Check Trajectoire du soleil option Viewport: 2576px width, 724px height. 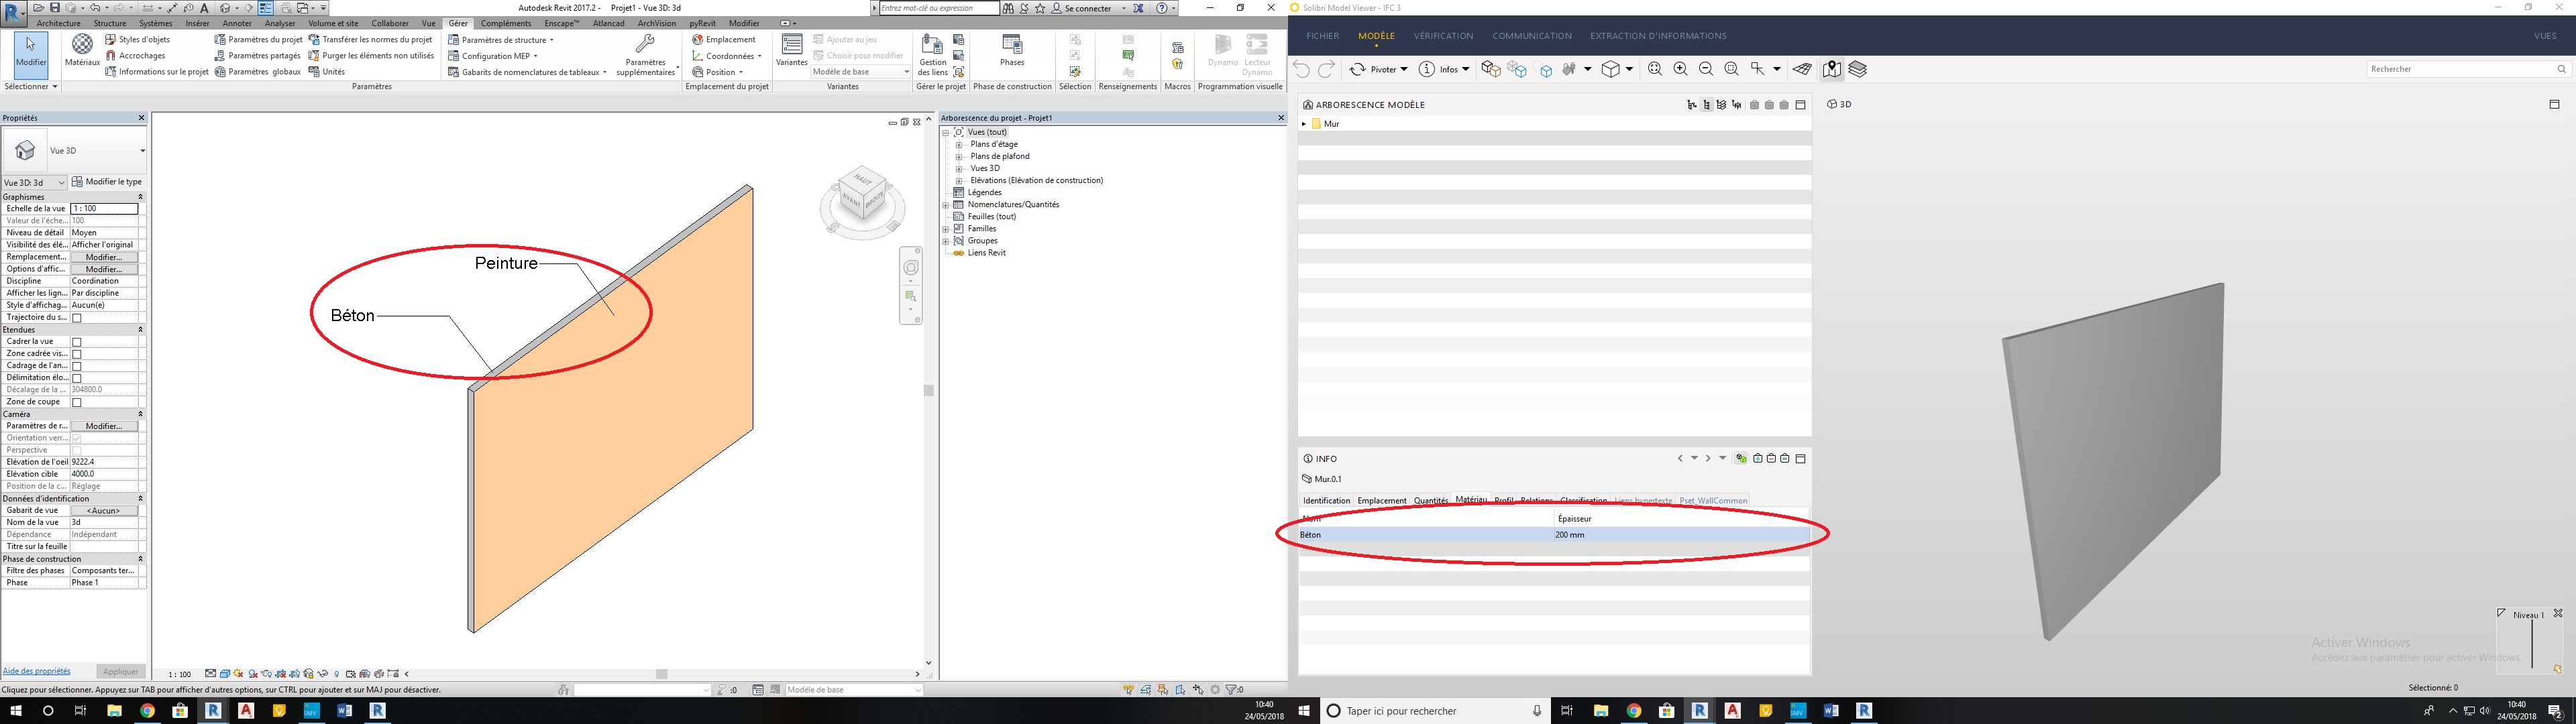click(x=77, y=318)
